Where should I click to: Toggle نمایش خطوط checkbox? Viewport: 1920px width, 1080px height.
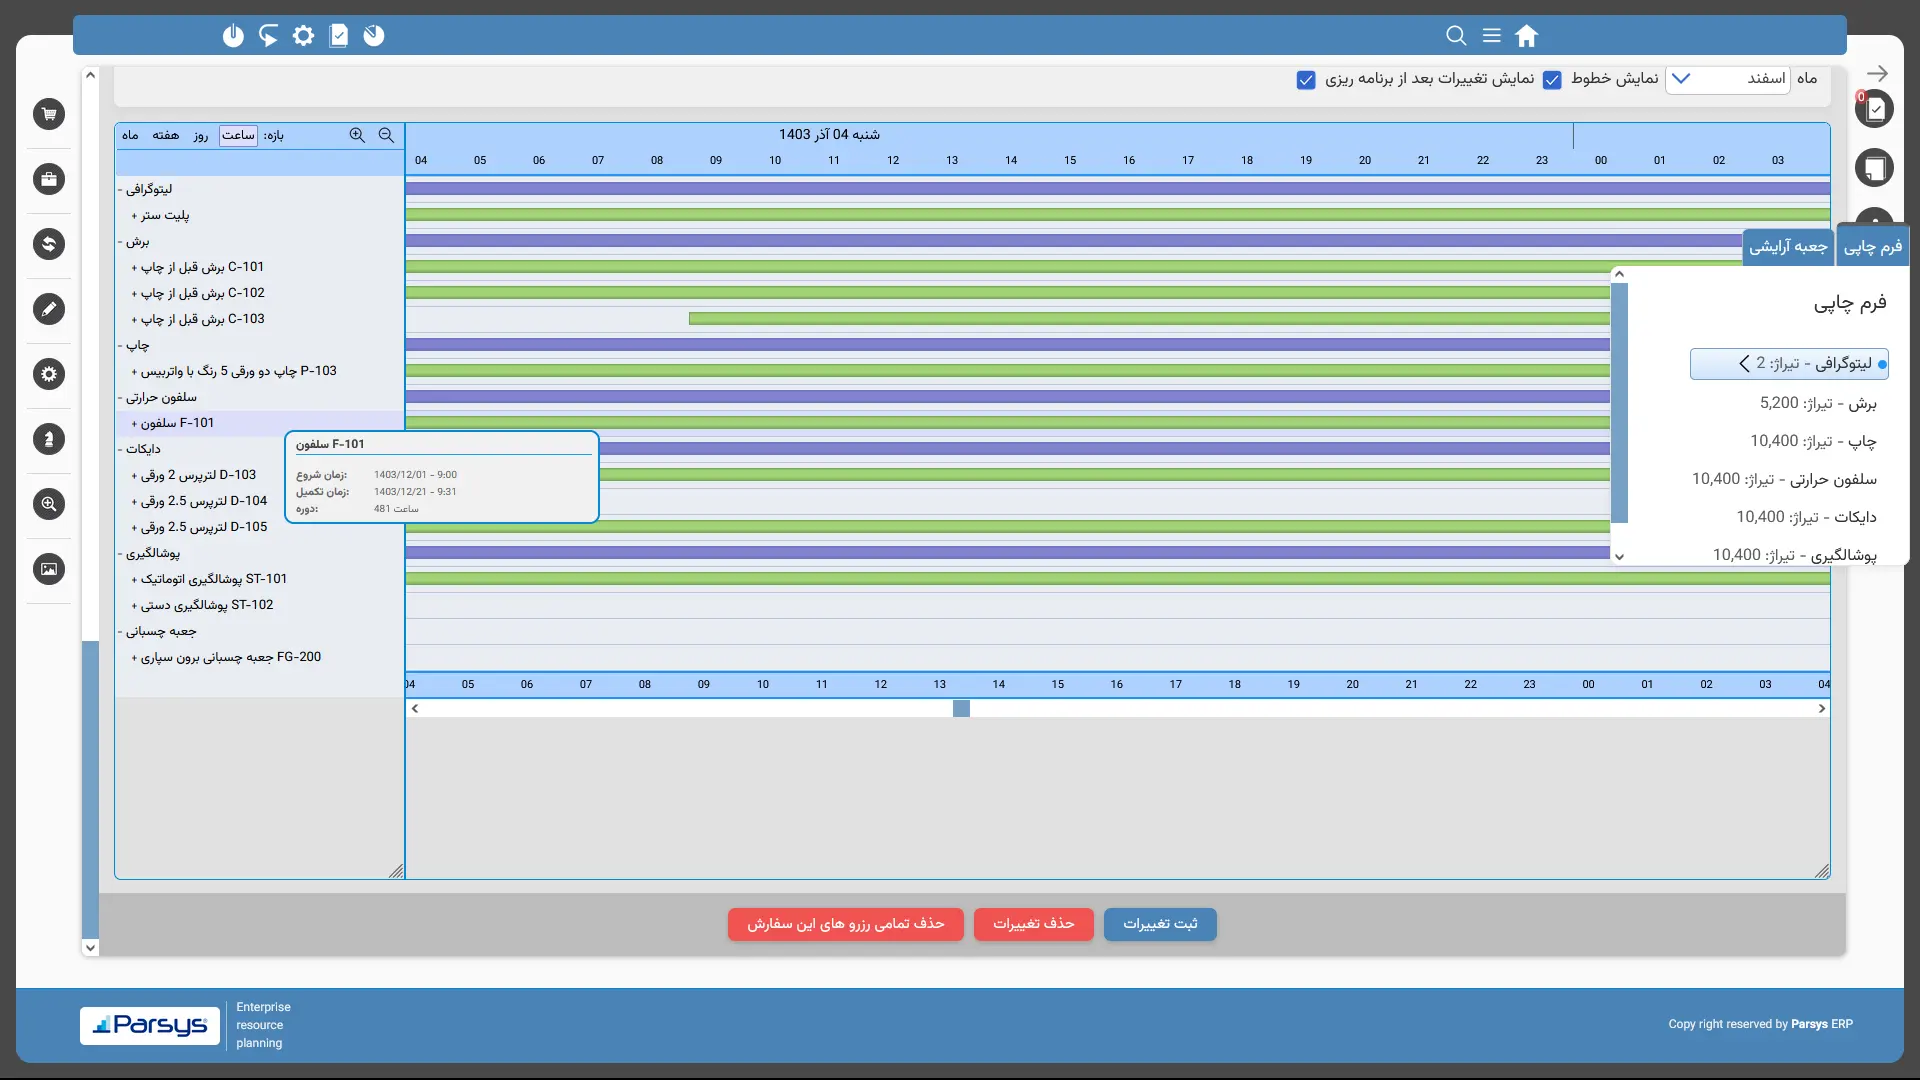pos(1552,80)
